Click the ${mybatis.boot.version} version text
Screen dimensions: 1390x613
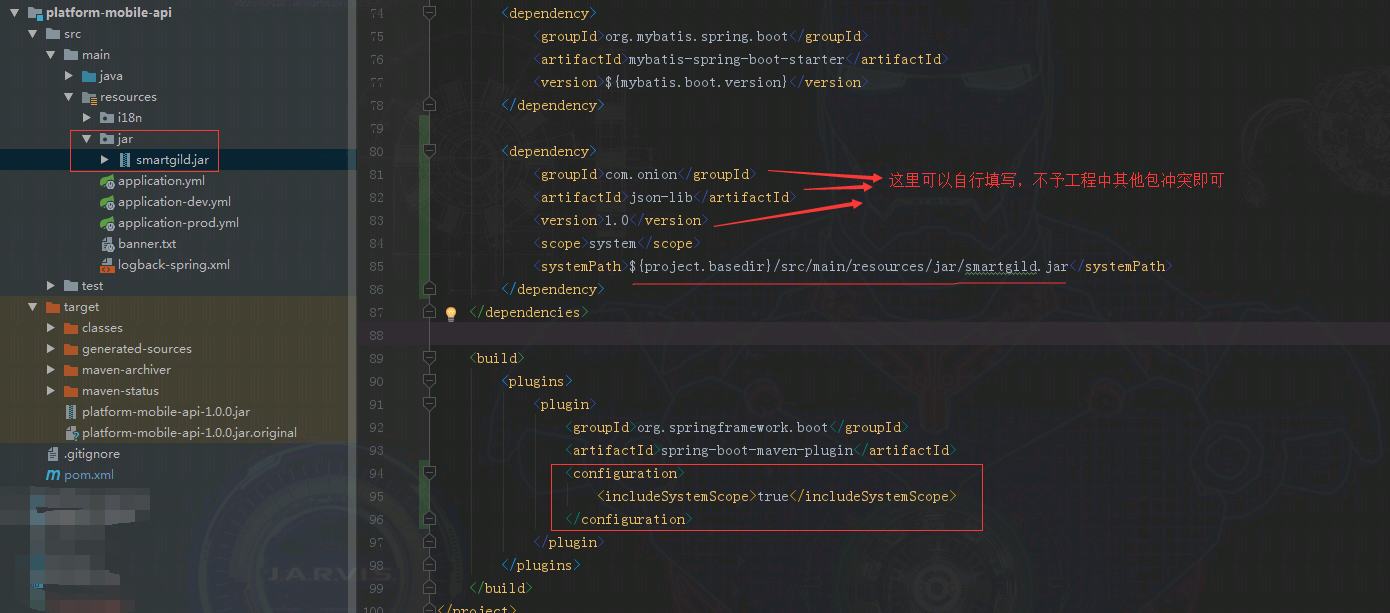click(x=697, y=82)
